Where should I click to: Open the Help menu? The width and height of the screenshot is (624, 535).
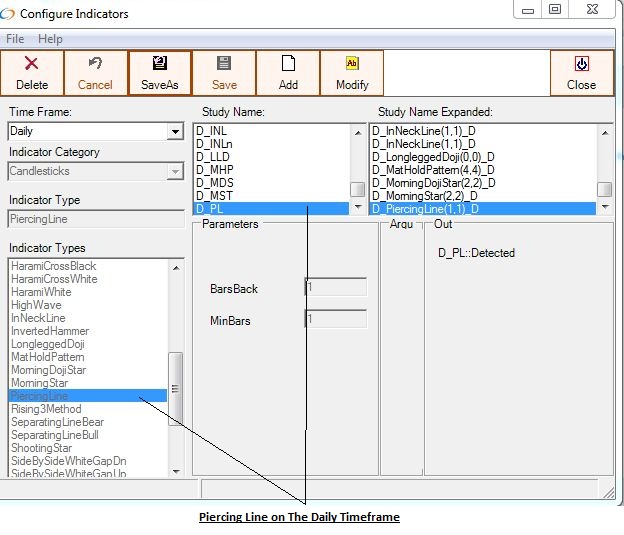click(50, 39)
